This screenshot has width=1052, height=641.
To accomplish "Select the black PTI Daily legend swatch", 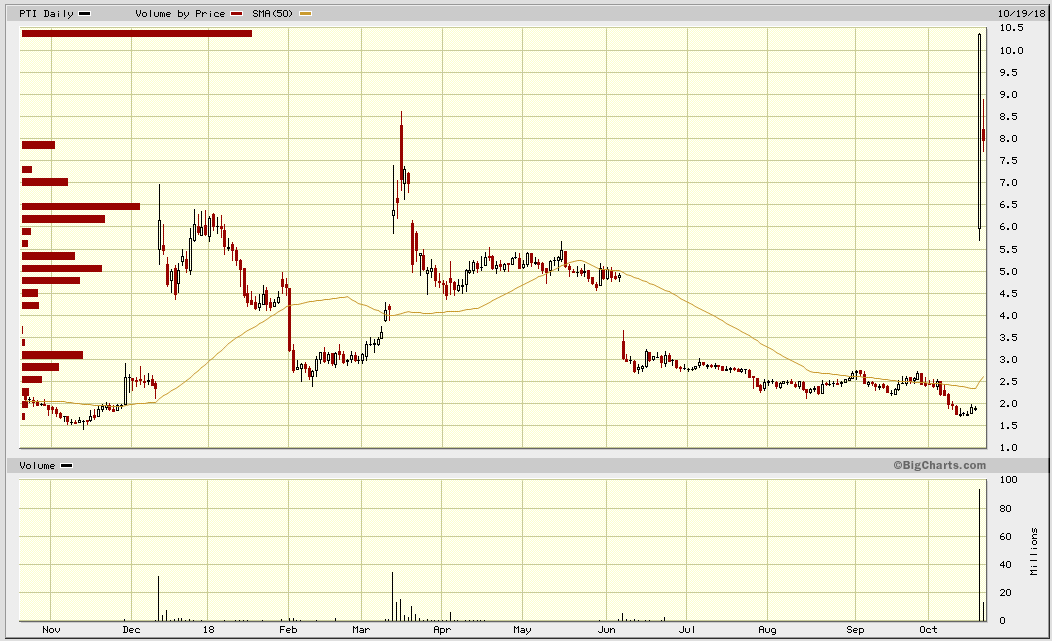I will [85, 13].
